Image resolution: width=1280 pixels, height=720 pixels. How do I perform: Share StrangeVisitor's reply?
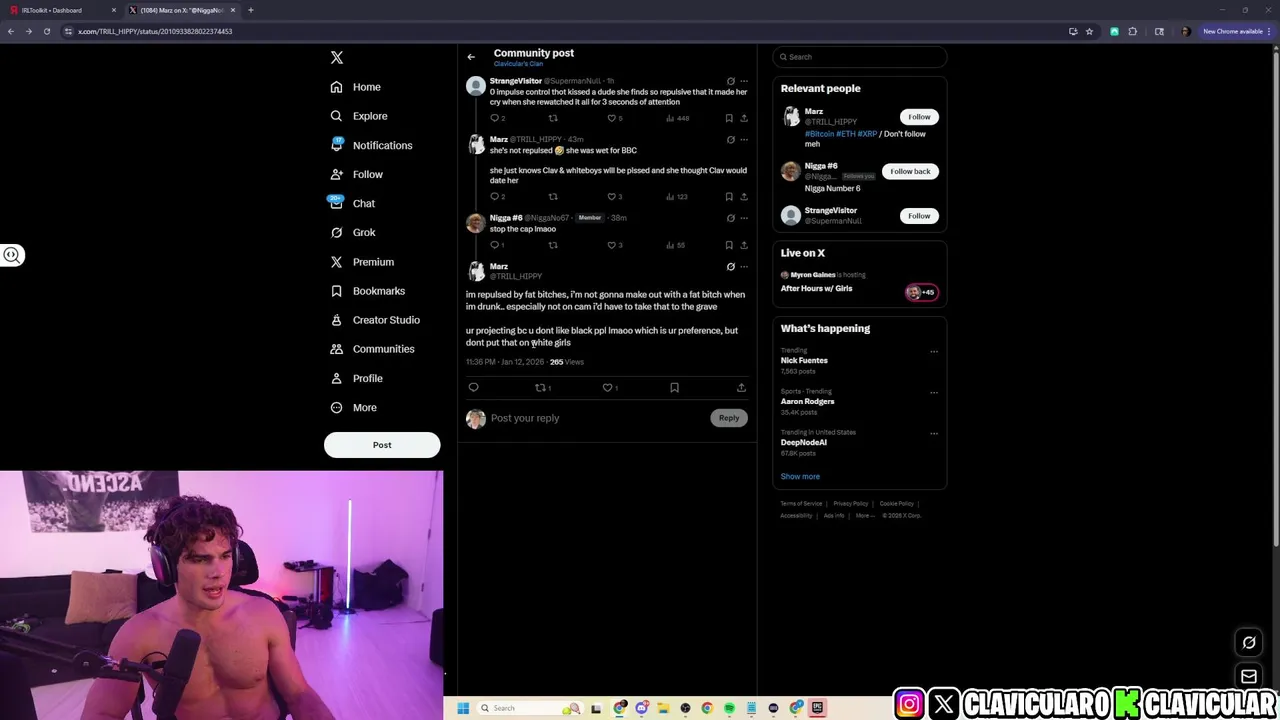(743, 118)
